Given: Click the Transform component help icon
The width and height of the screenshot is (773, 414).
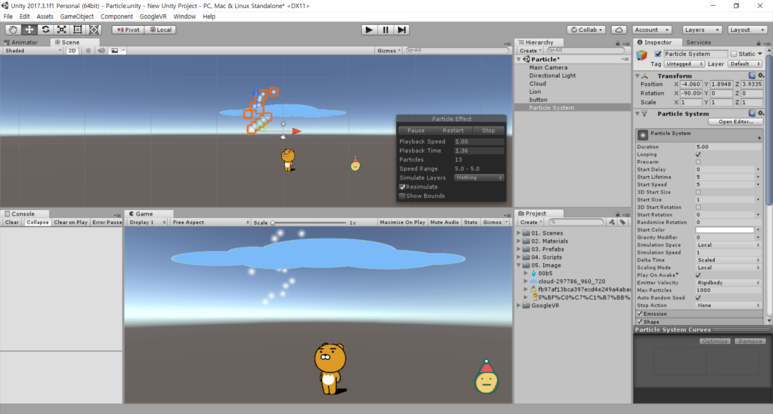Looking at the screenshot, I should point(752,75).
